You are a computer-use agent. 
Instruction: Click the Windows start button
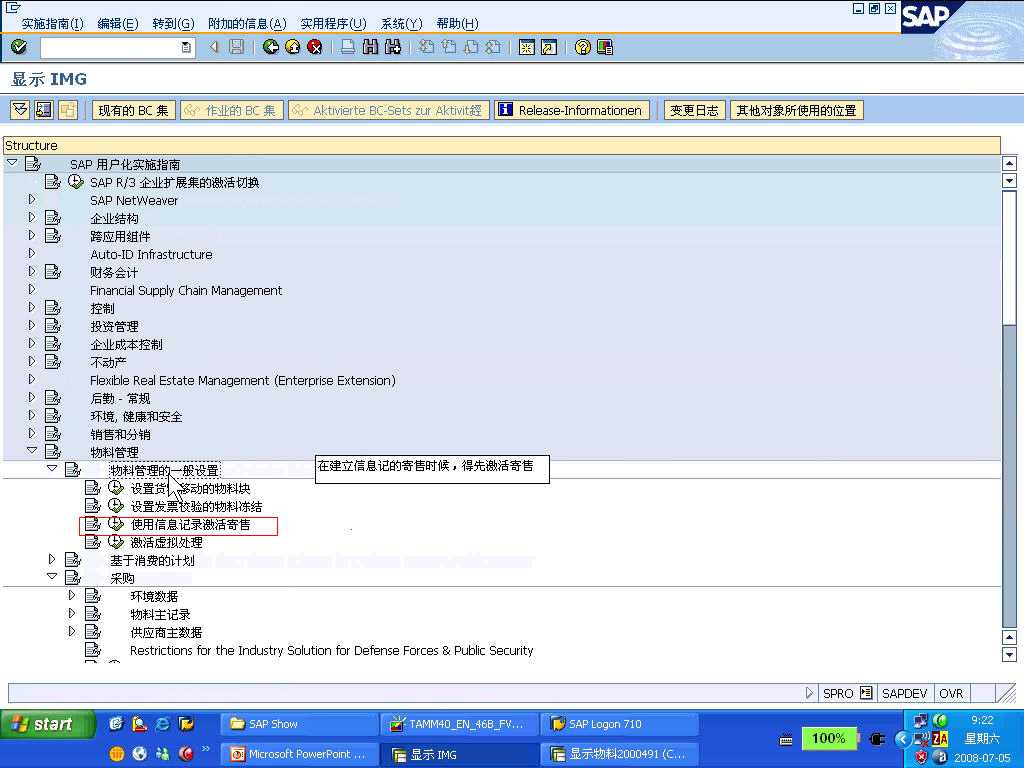coord(47,724)
